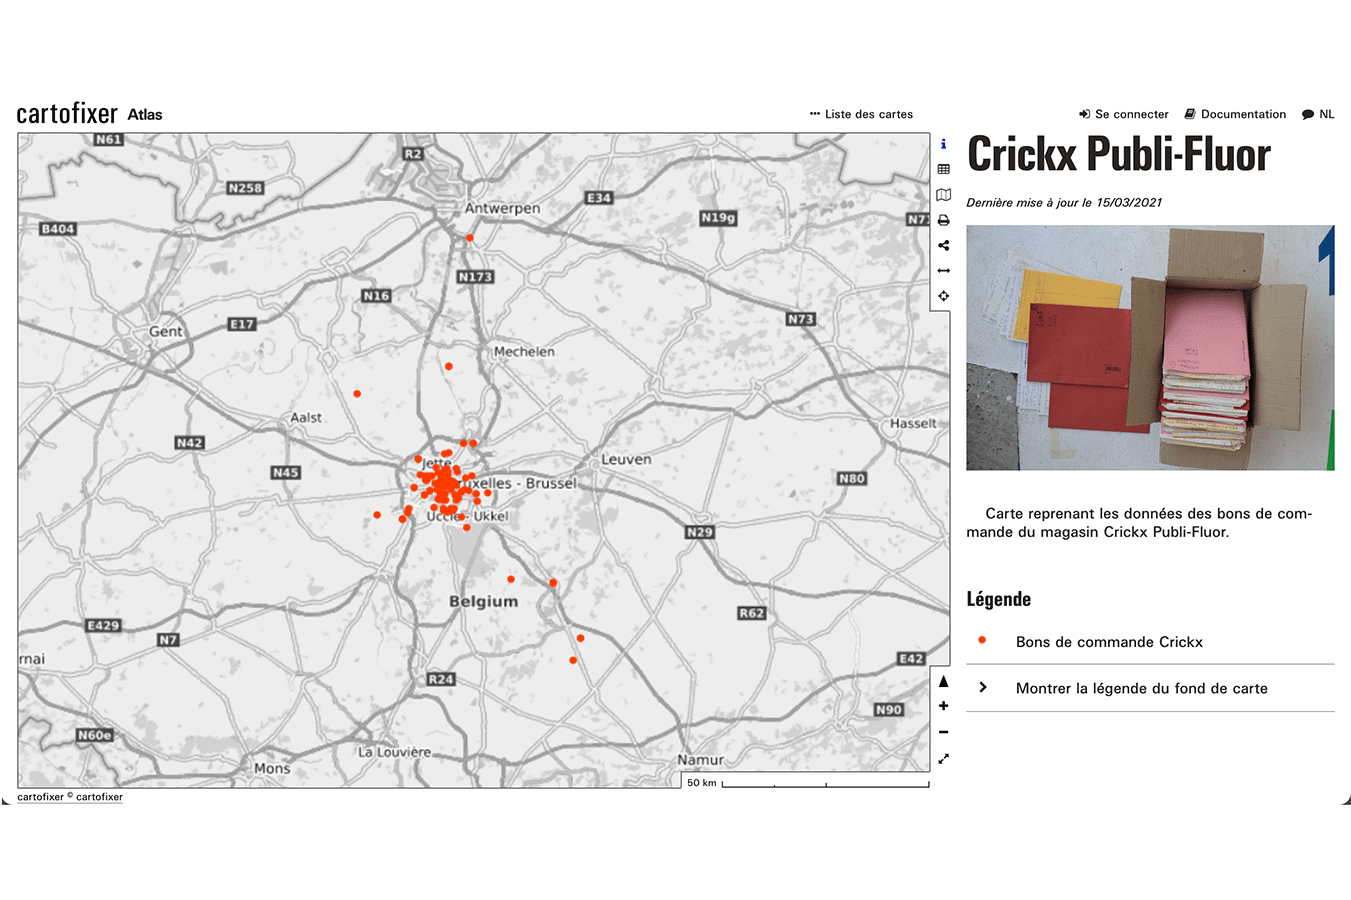This screenshot has height=900, width=1351.
Task: Open the Documentation link
Action: [x=1235, y=114]
